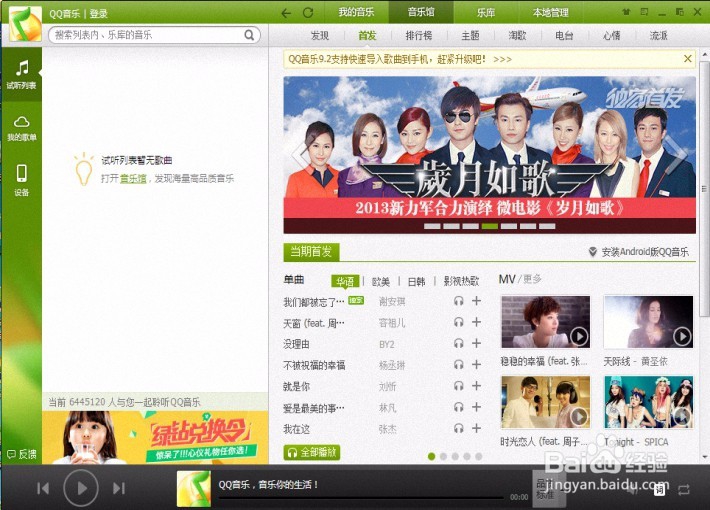710x510 pixels.
Task: Open the 试听列表 music note sidebar icon
Action: click(x=21, y=74)
